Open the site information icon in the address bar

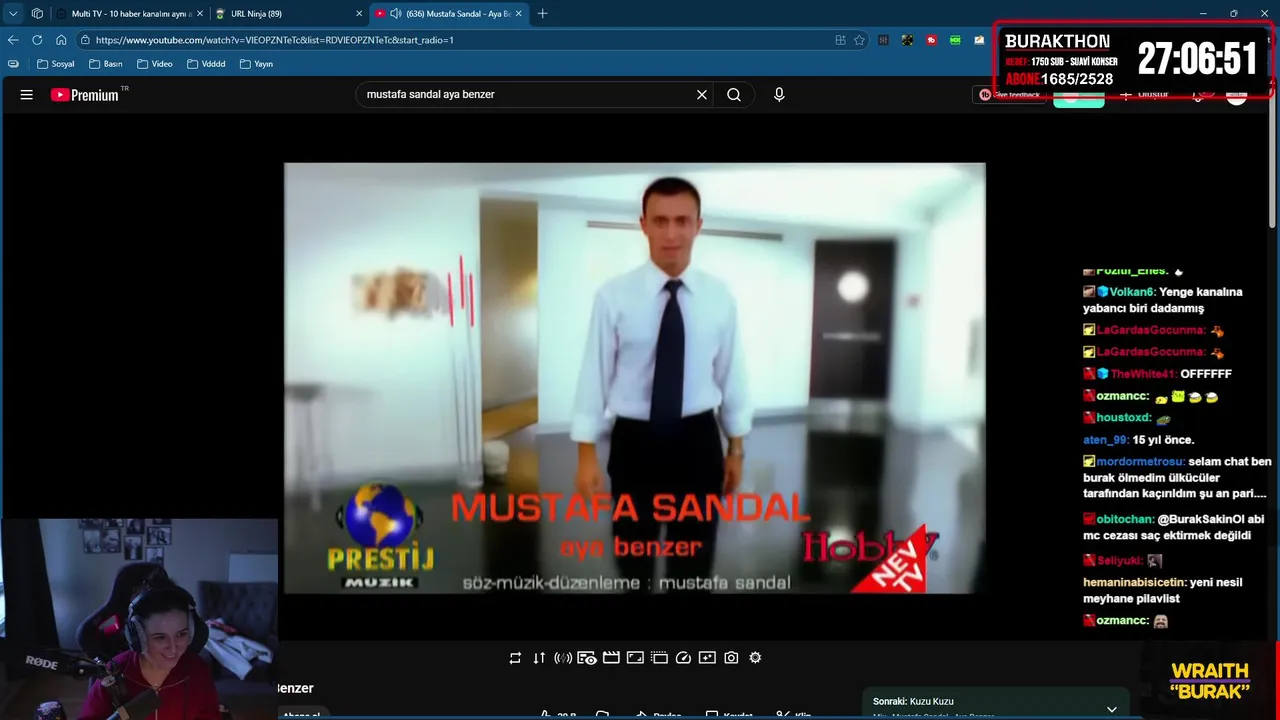[86, 40]
